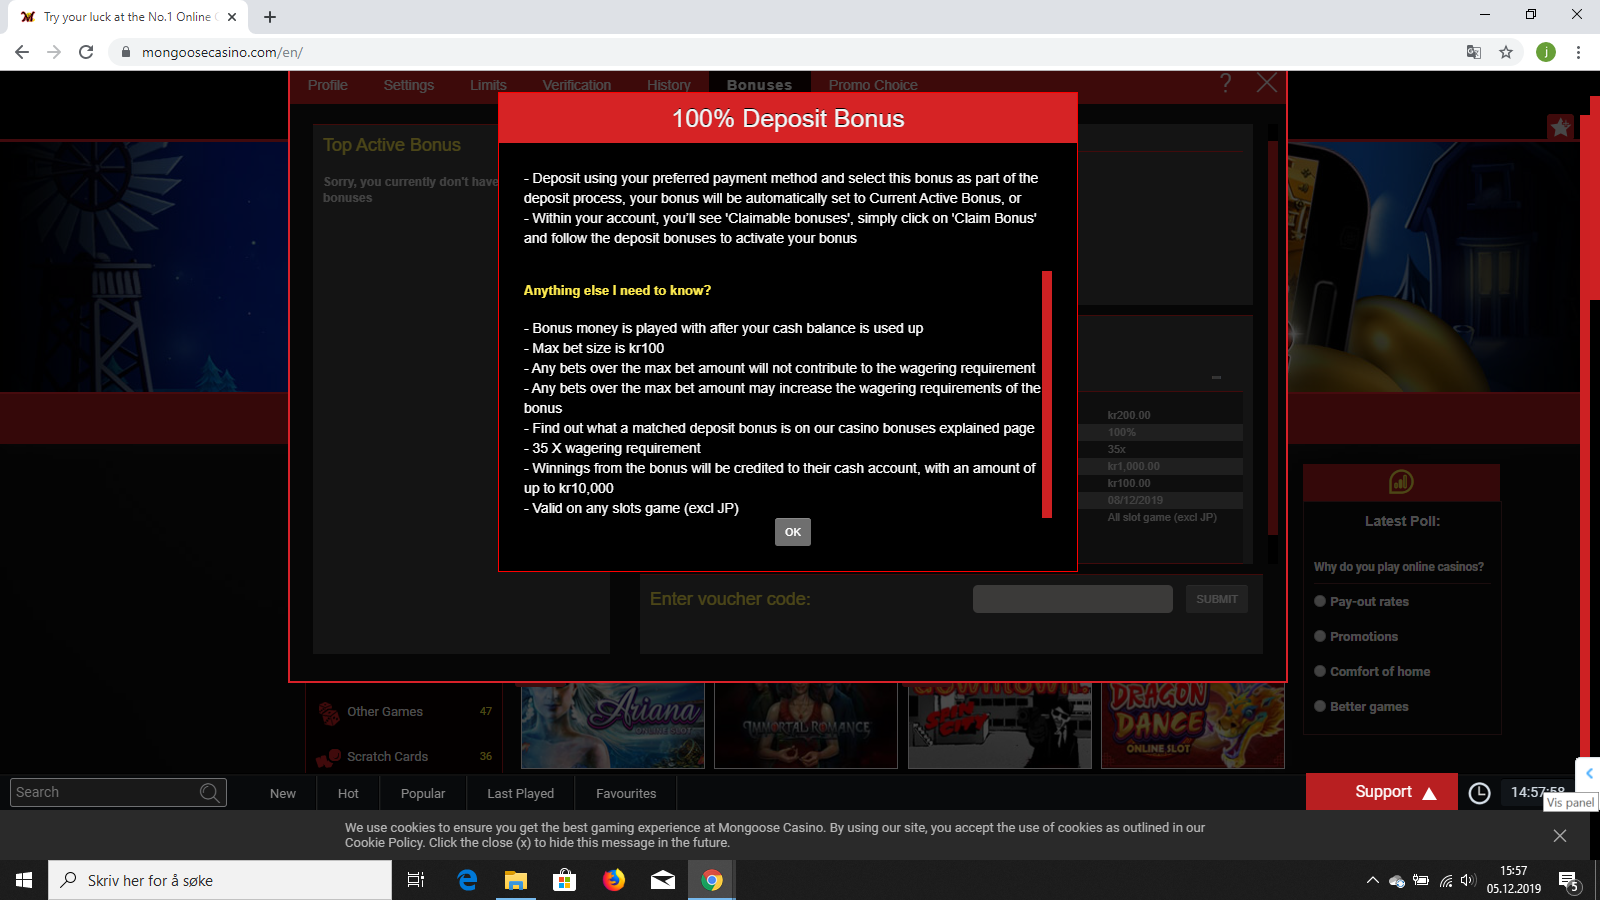Viewport: 1600px width, 900px height.
Task: Open the Dragon Dance slot thumbnail
Action: point(1192,726)
